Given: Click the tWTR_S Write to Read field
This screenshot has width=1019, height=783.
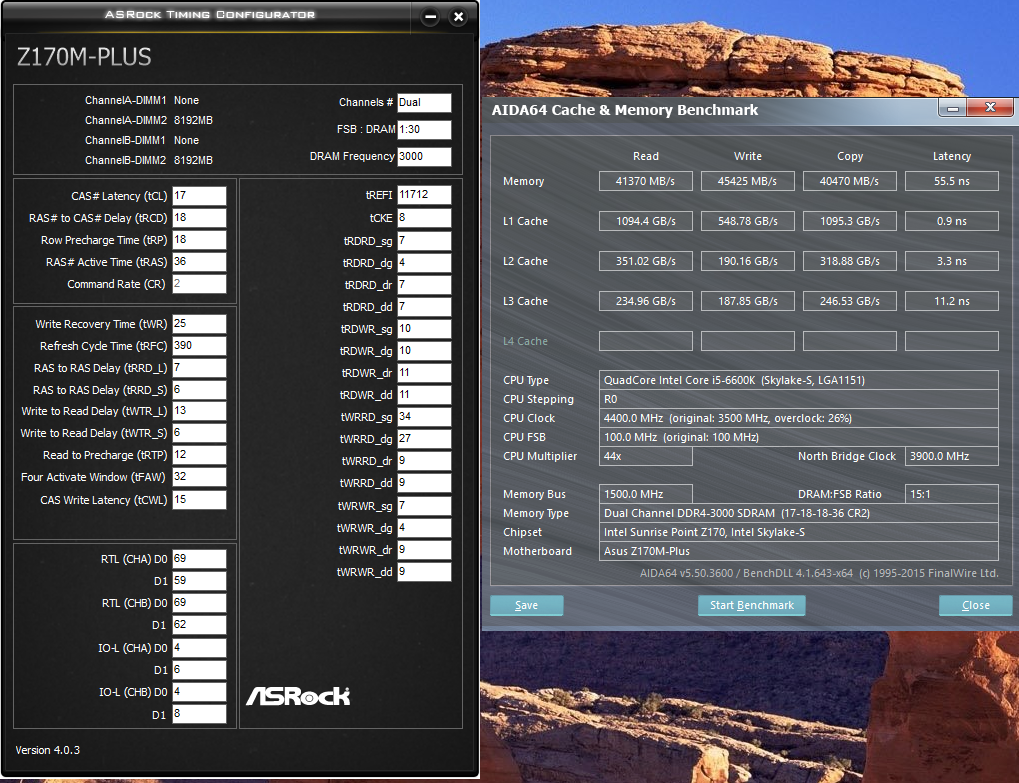Looking at the screenshot, I should (200, 433).
